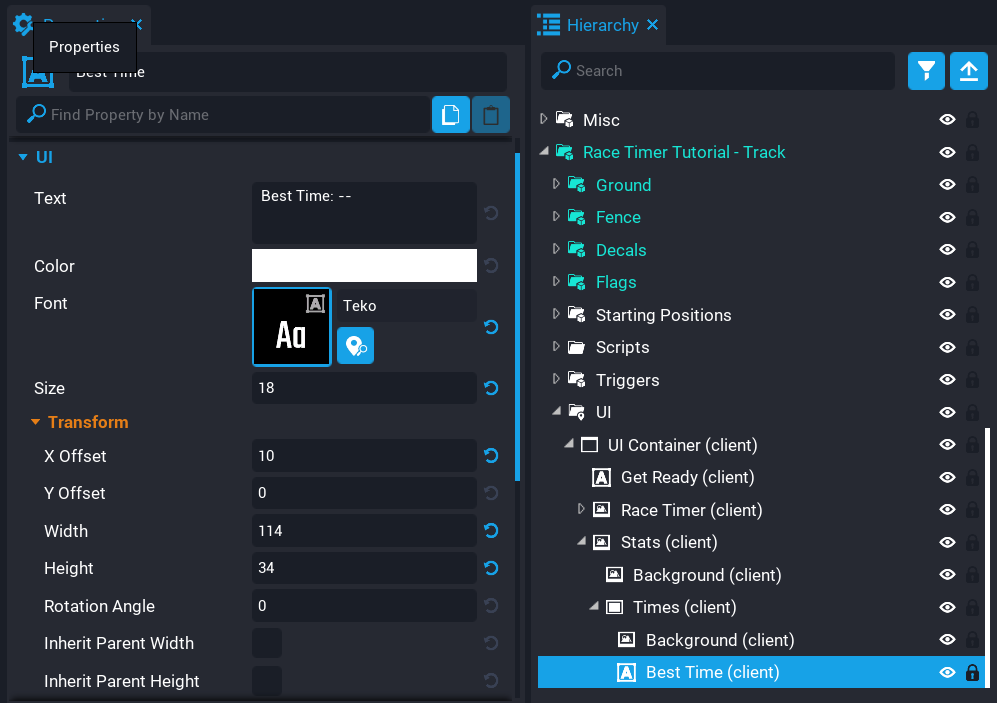The height and width of the screenshot is (703, 997).
Task: Open the Hierarchy filter icon
Action: [x=926, y=71]
